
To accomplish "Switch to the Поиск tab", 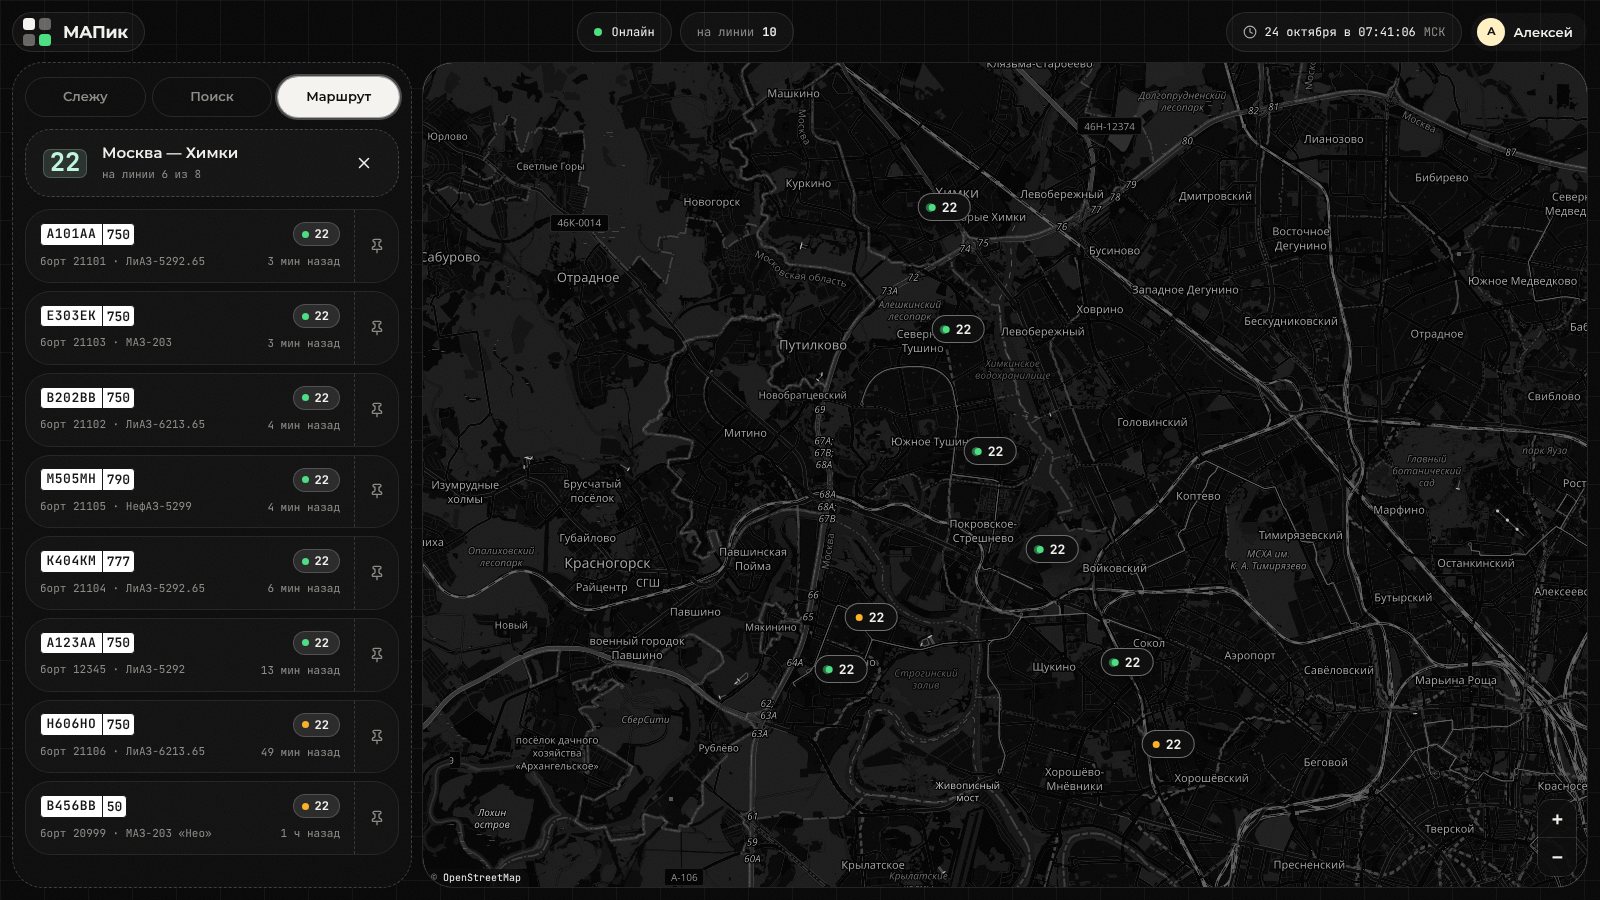I will click(x=212, y=97).
